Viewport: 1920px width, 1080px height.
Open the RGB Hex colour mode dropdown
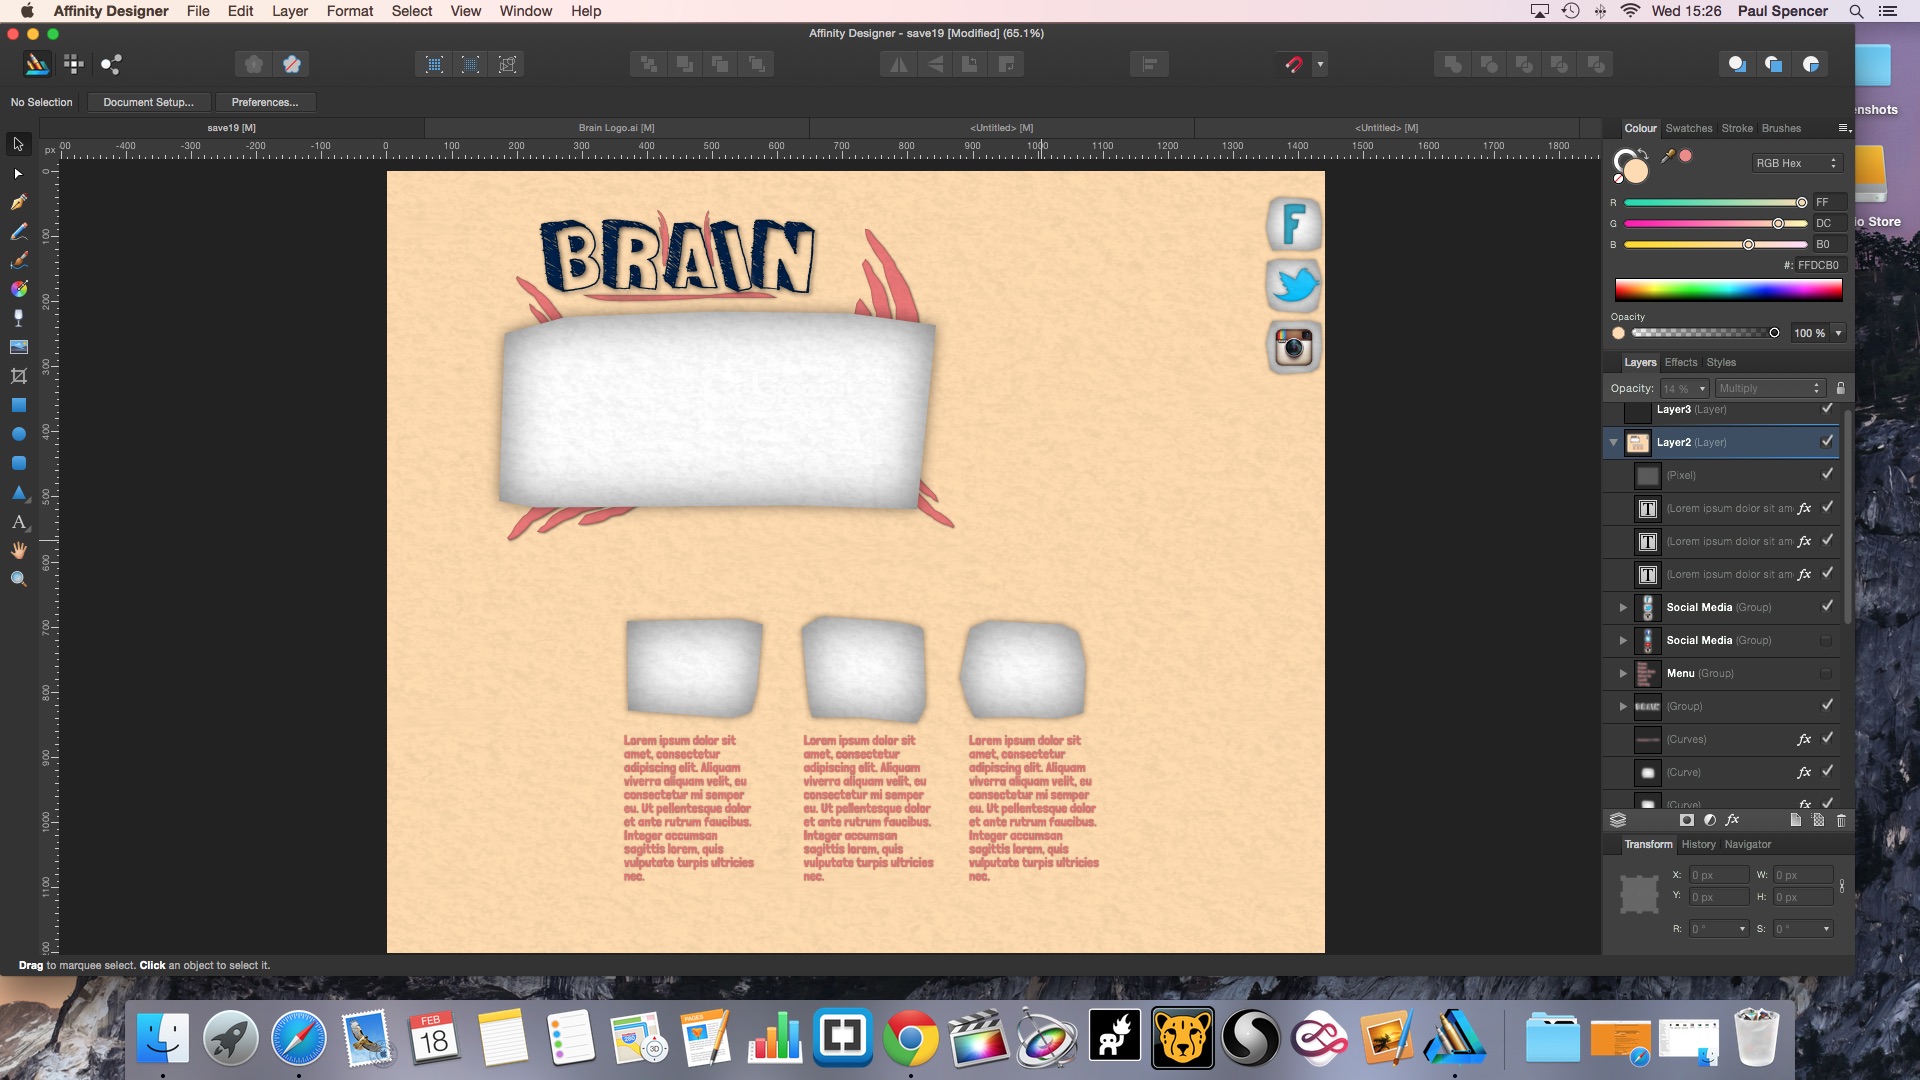click(x=1796, y=163)
